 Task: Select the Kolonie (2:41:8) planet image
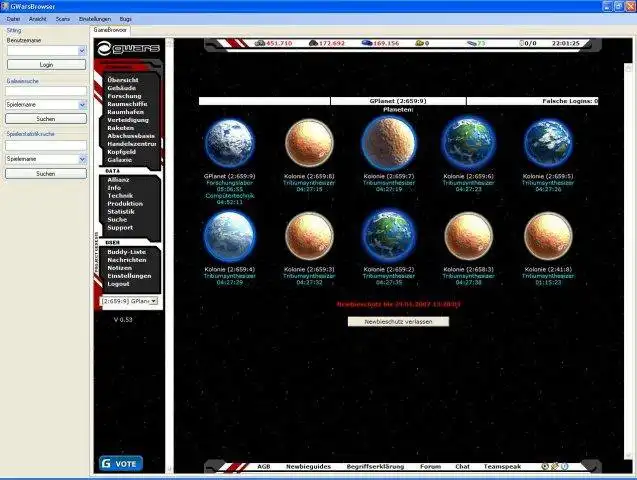548,236
